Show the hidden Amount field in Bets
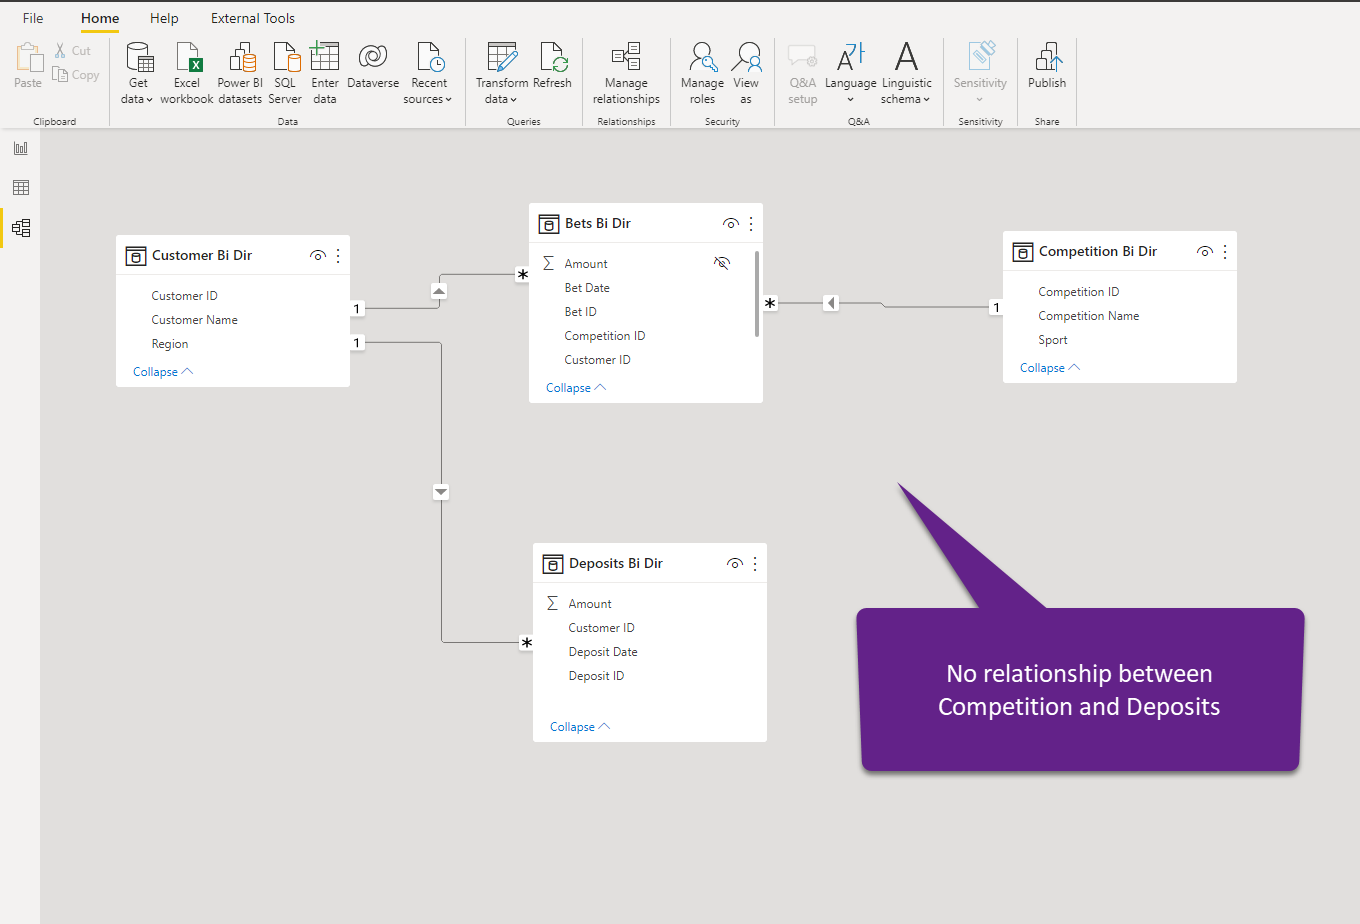 click(722, 262)
